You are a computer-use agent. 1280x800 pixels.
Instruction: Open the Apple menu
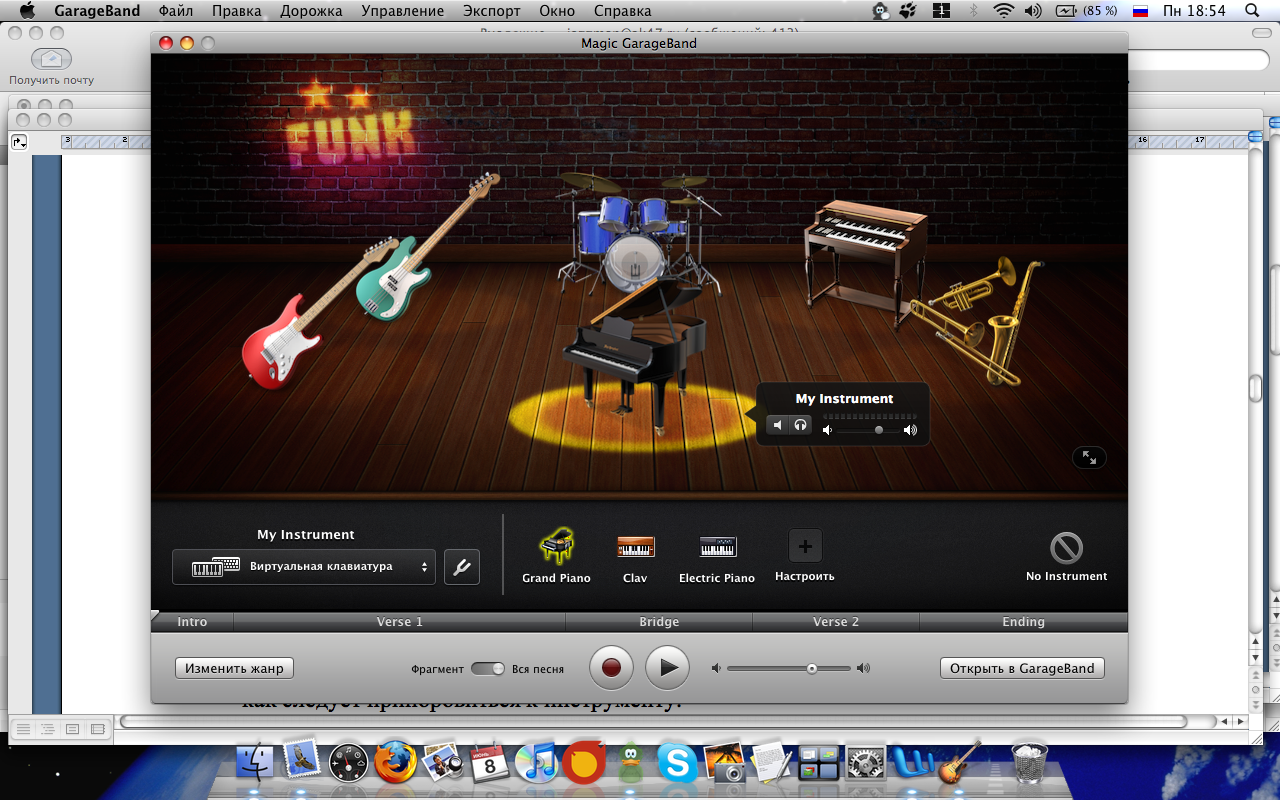pos(27,11)
